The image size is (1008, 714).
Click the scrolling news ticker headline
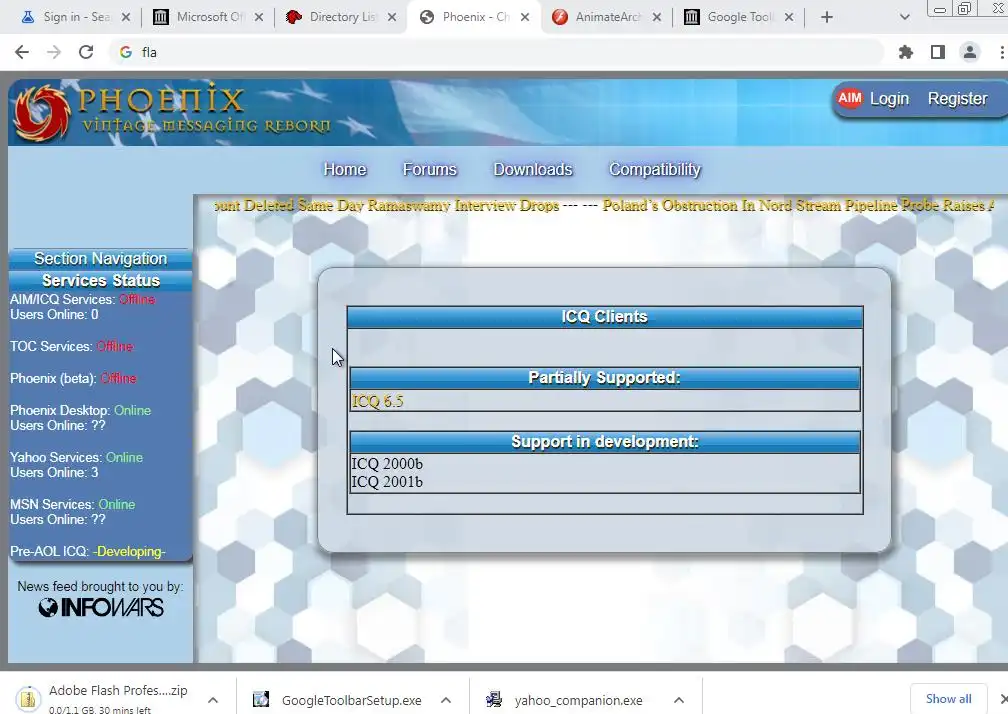(604, 206)
